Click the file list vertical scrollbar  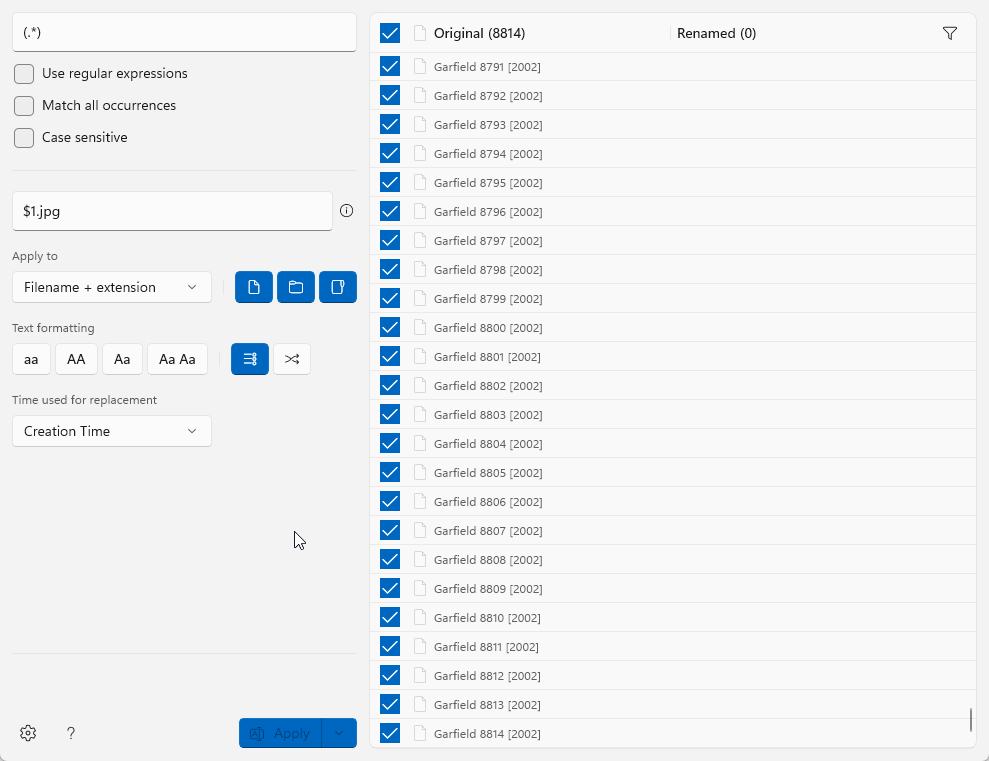click(x=970, y=720)
